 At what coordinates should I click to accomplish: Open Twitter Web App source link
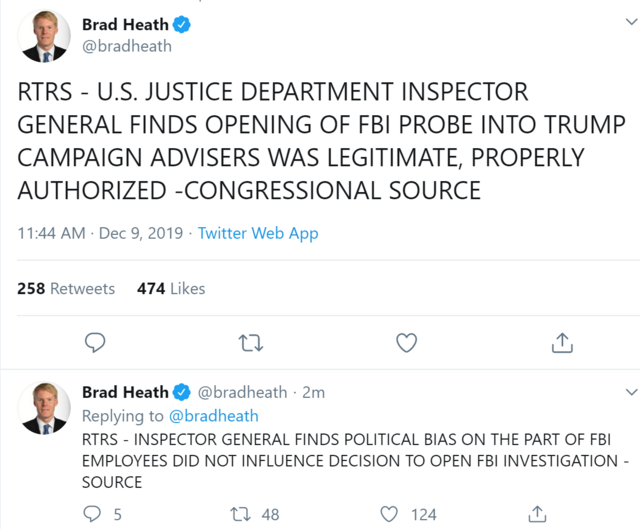[x=258, y=233]
